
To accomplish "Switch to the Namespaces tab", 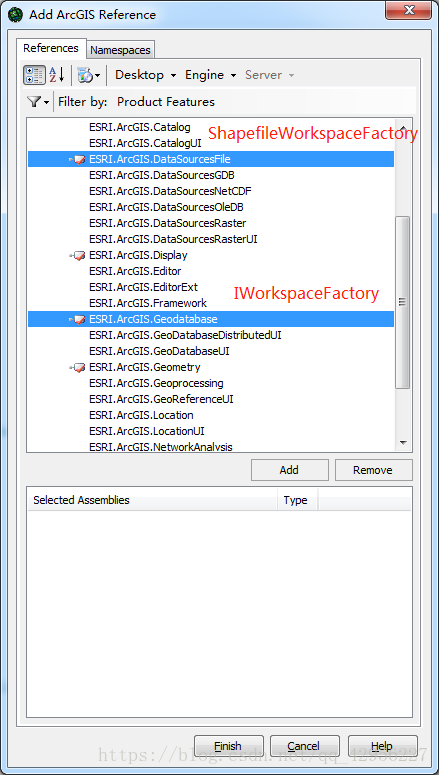I will (x=120, y=50).
